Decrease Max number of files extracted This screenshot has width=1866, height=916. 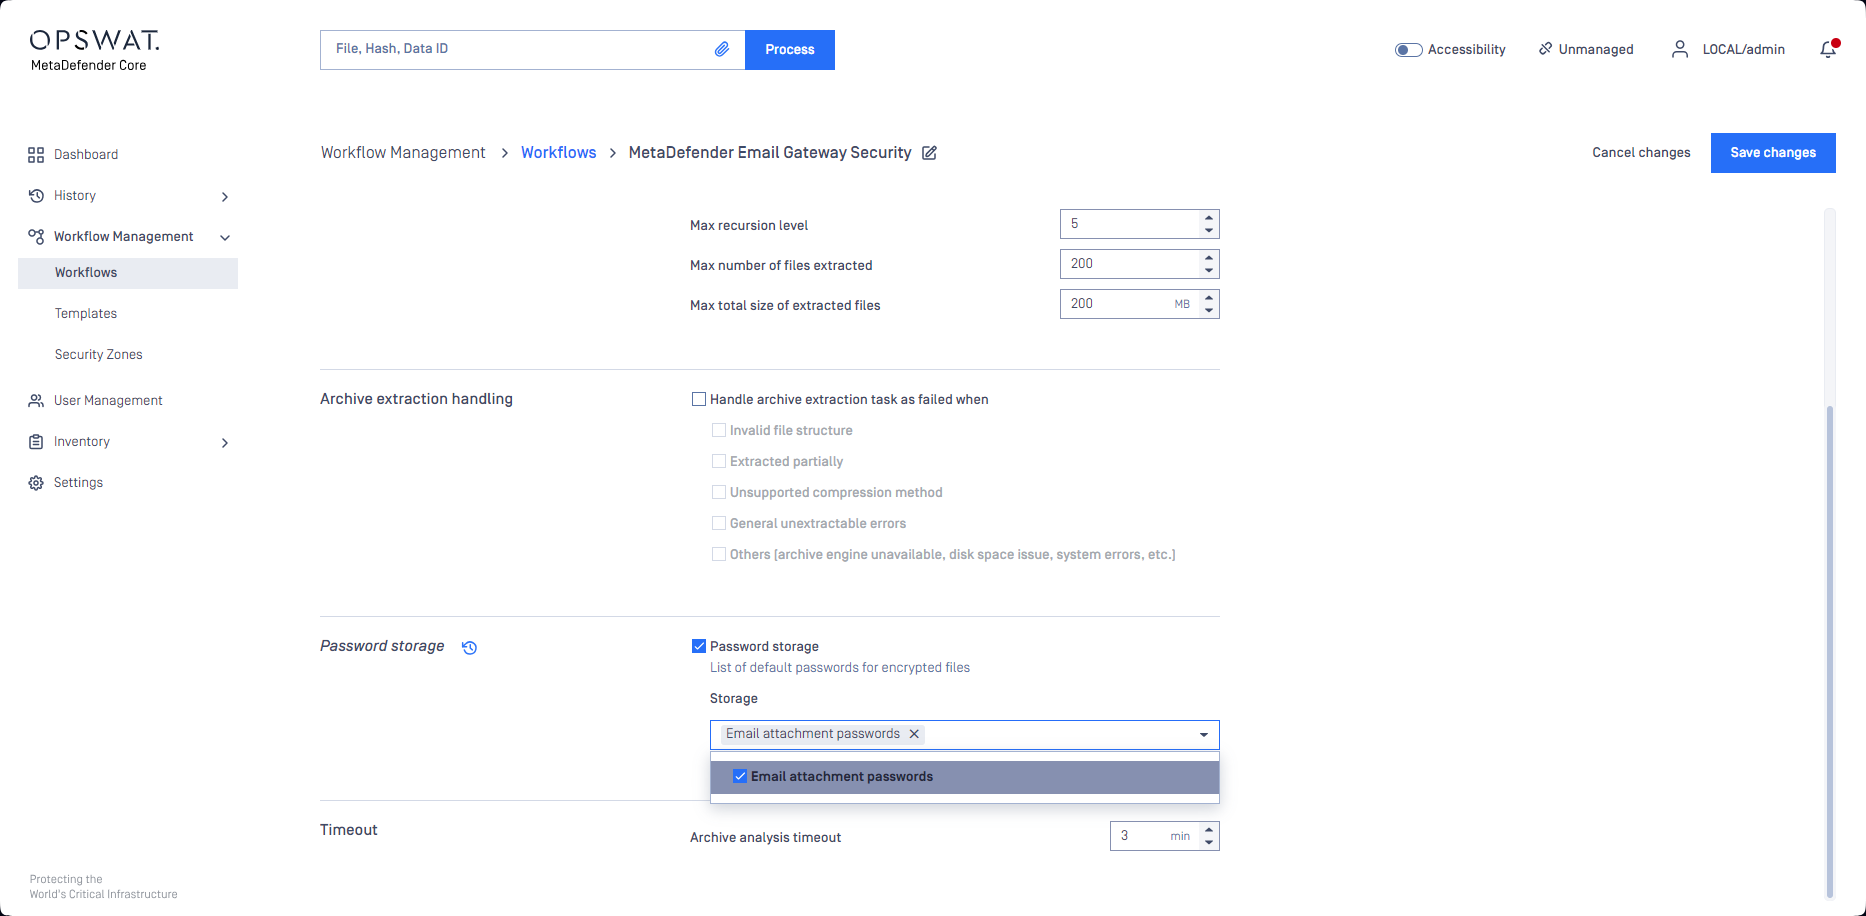pos(1209,271)
